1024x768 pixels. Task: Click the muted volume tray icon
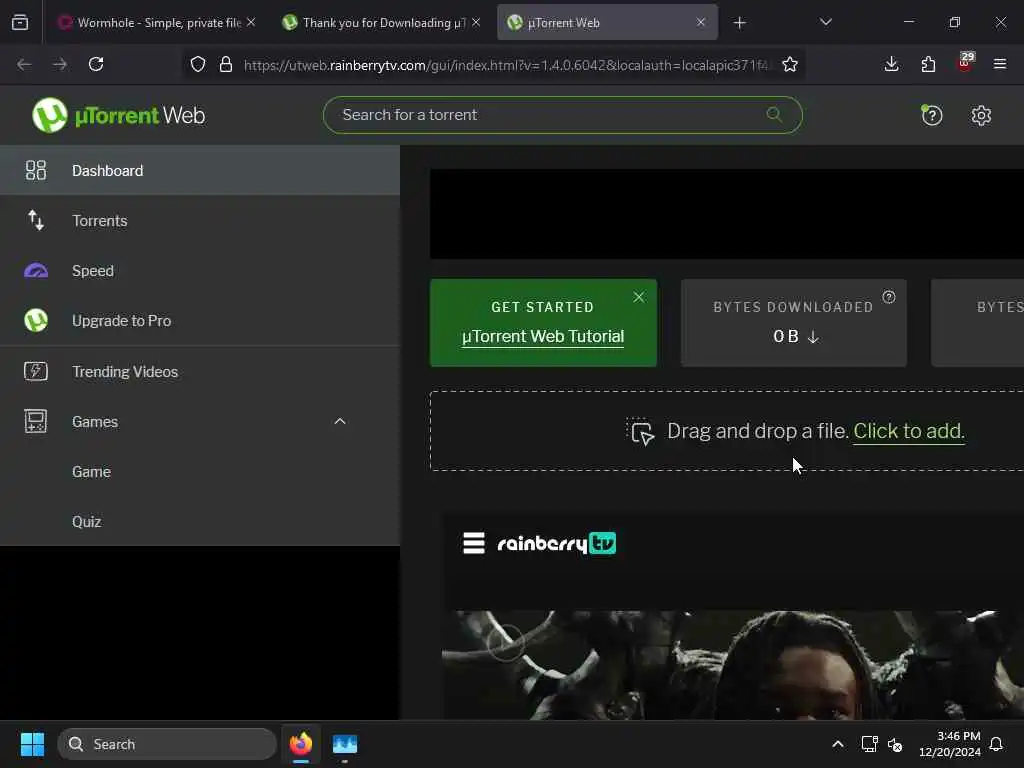(x=895, y=744)
